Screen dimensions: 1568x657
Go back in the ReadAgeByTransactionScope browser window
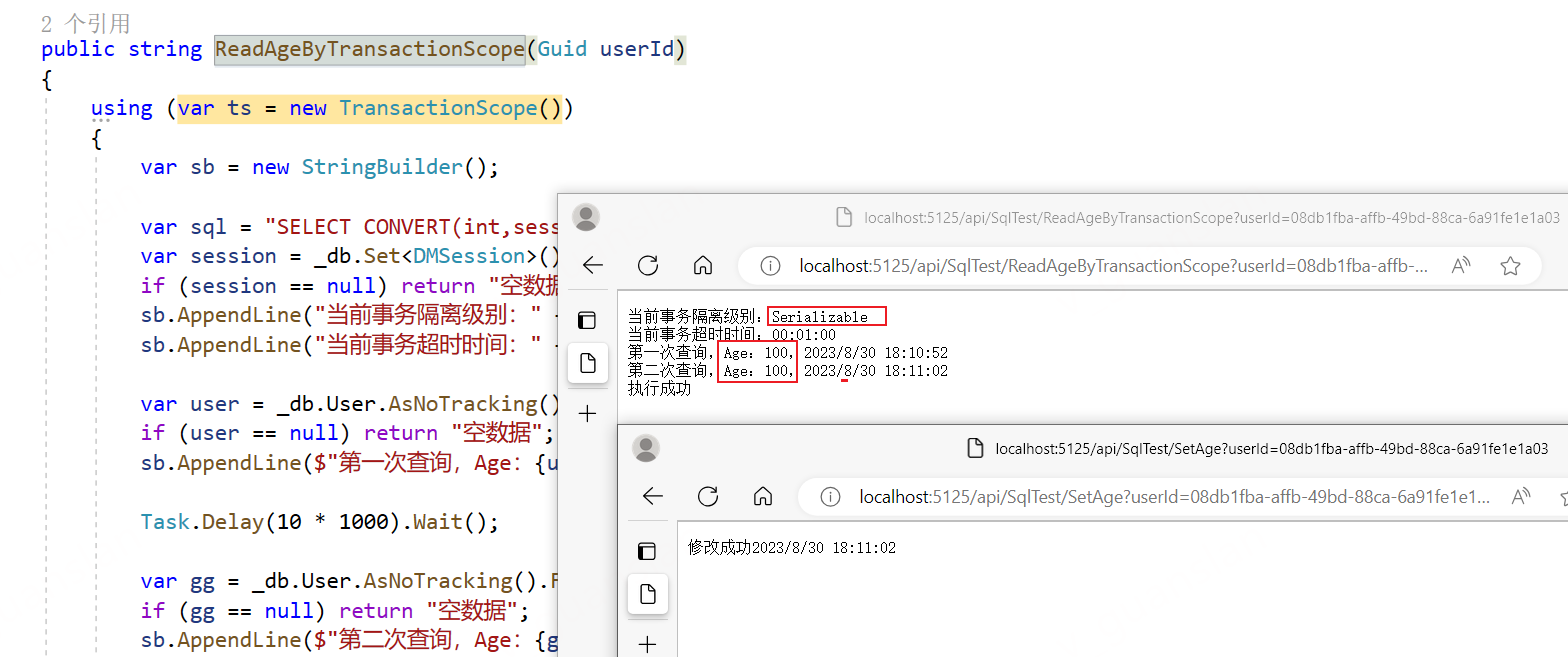pyautogui.click(x=593, y=265)
